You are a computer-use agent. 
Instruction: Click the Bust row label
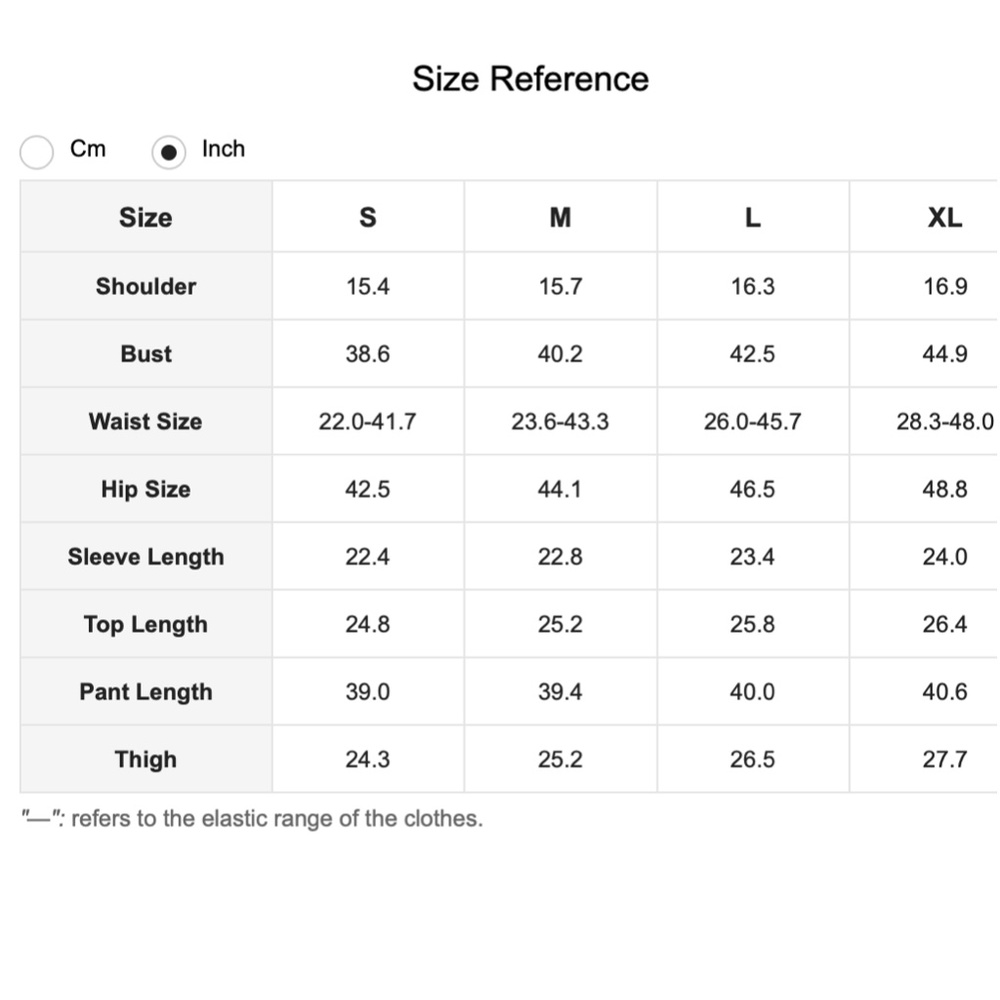point(146,354)
